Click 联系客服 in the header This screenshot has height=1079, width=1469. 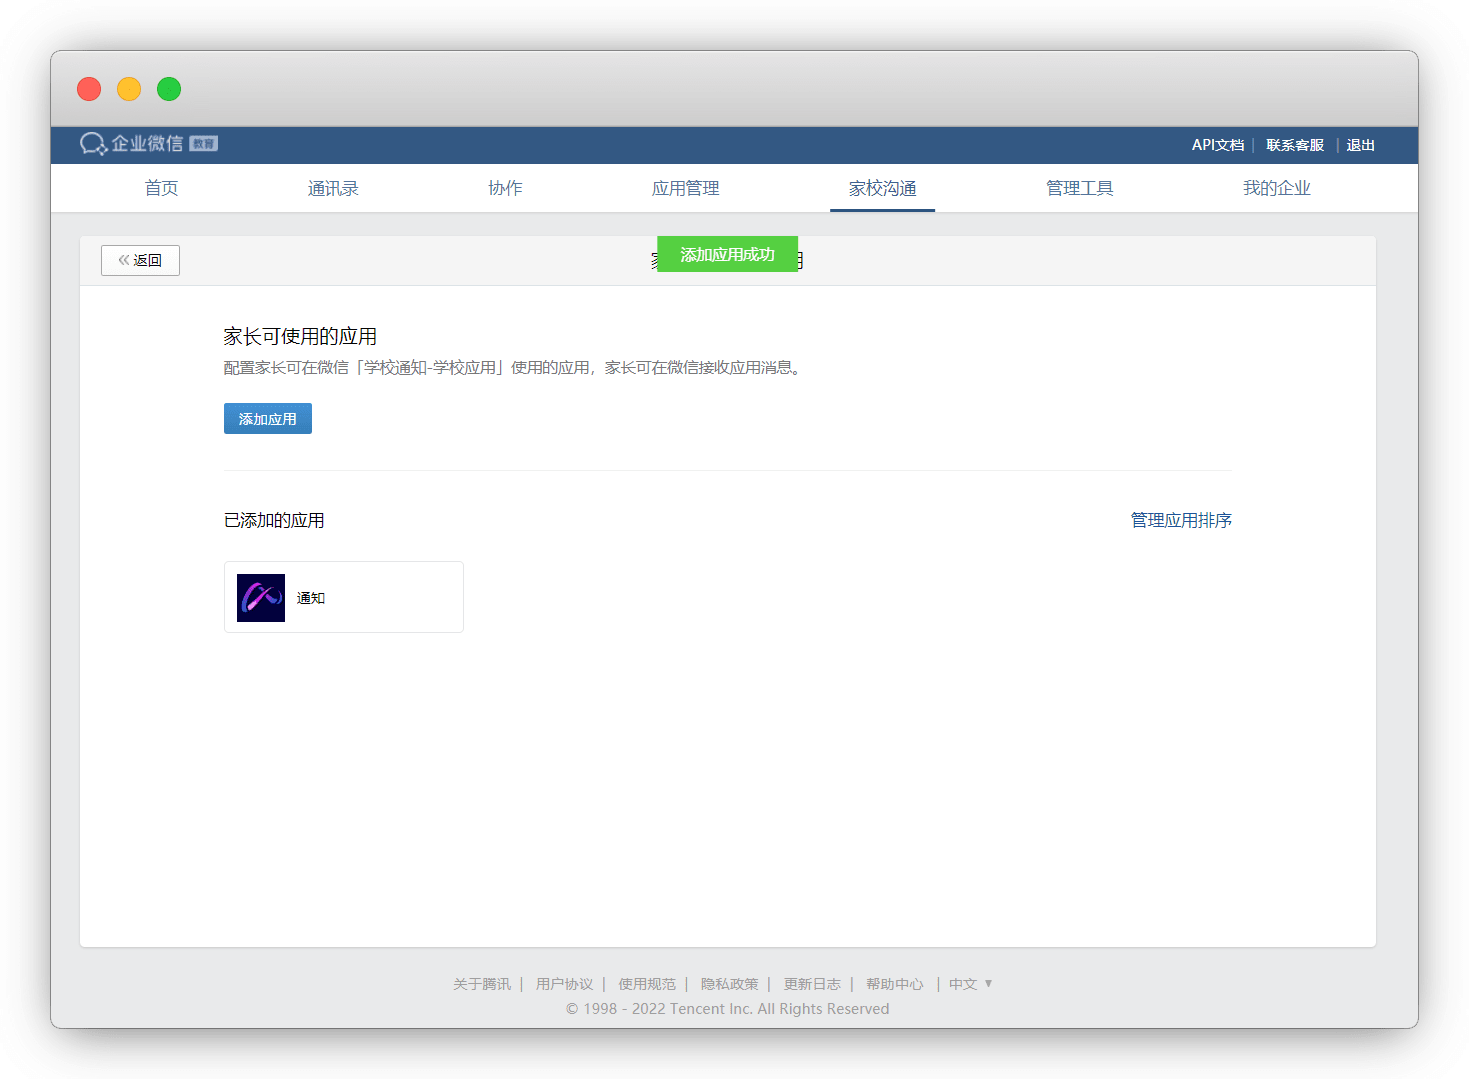[1294, 145]
